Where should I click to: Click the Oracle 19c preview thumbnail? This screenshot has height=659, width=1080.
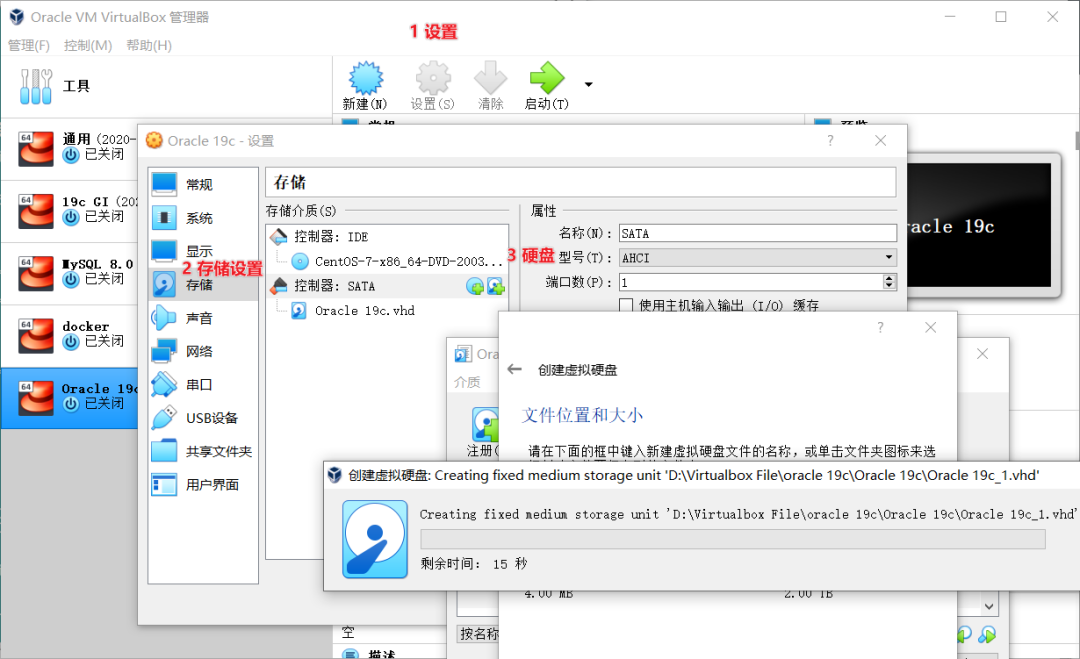click(x=979, y=225)
